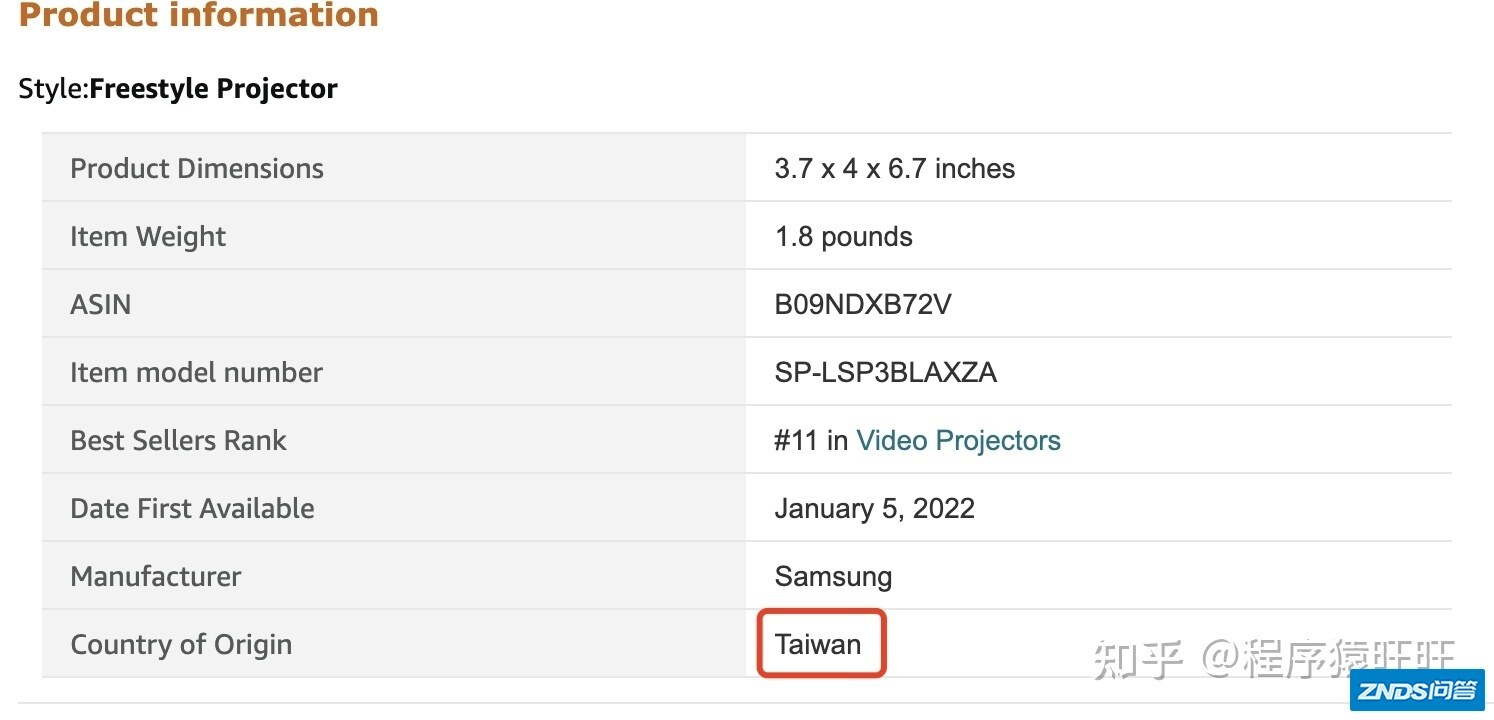Image resolution: width=1494 pixels, height=720 pixels.
Task: Click the Product Dimensions label
Action: (197, 169)
